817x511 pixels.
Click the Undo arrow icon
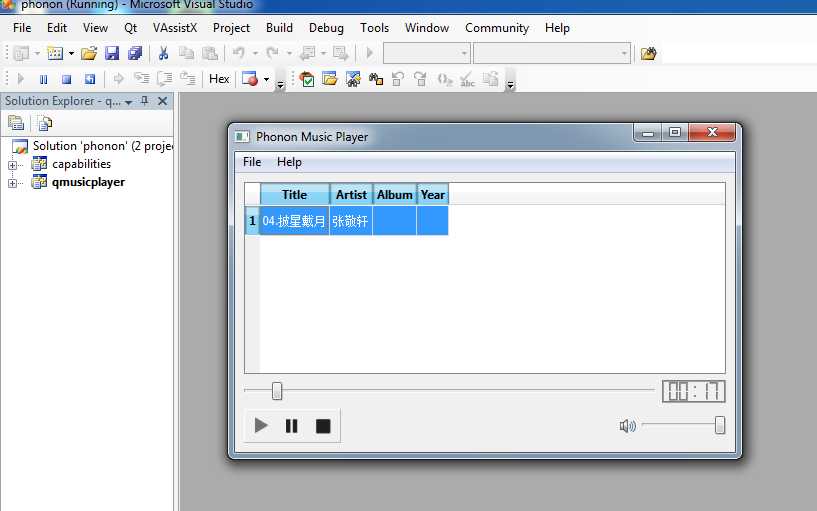239,53
